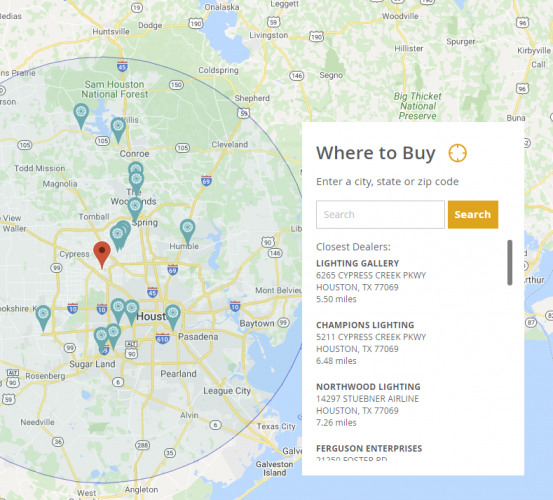Click the Livingston label on map
The width and height of the screenshot is (553, 500).
269,35
